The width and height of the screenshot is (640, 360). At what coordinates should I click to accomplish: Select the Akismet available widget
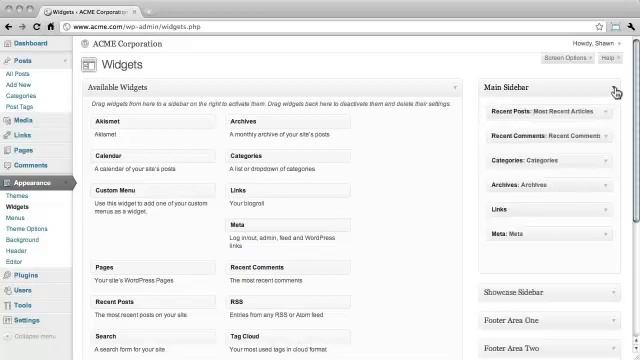click(x=153, y=122)
